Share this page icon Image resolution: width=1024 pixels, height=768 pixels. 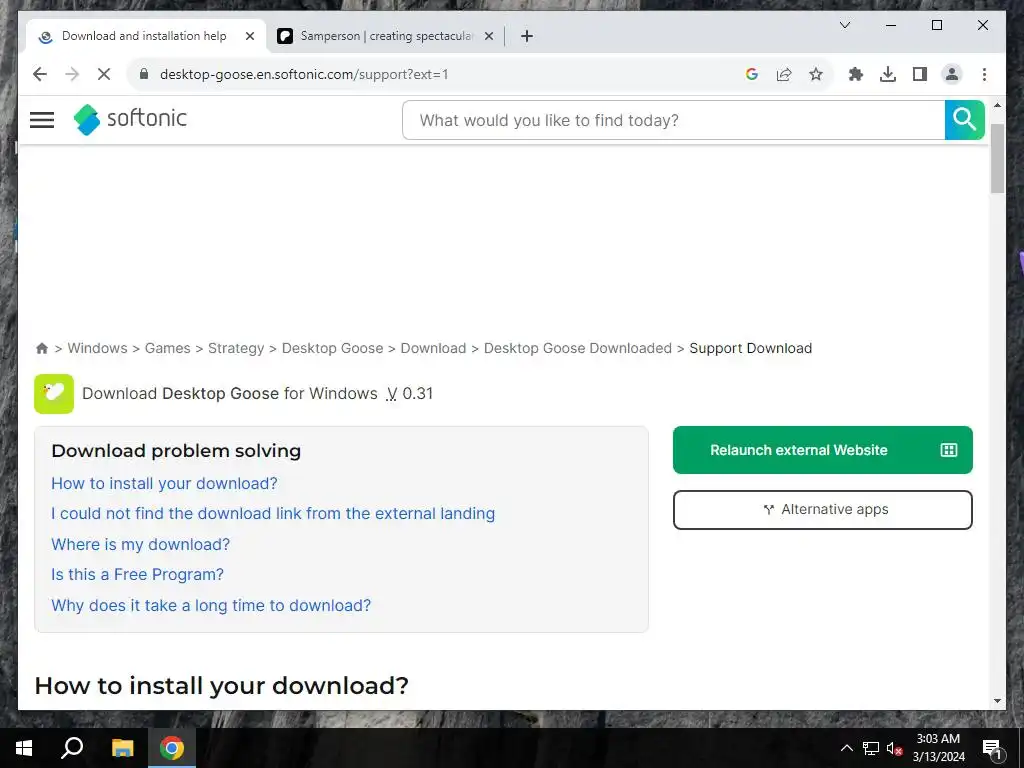pyautogui.click(x=784, y=74)
